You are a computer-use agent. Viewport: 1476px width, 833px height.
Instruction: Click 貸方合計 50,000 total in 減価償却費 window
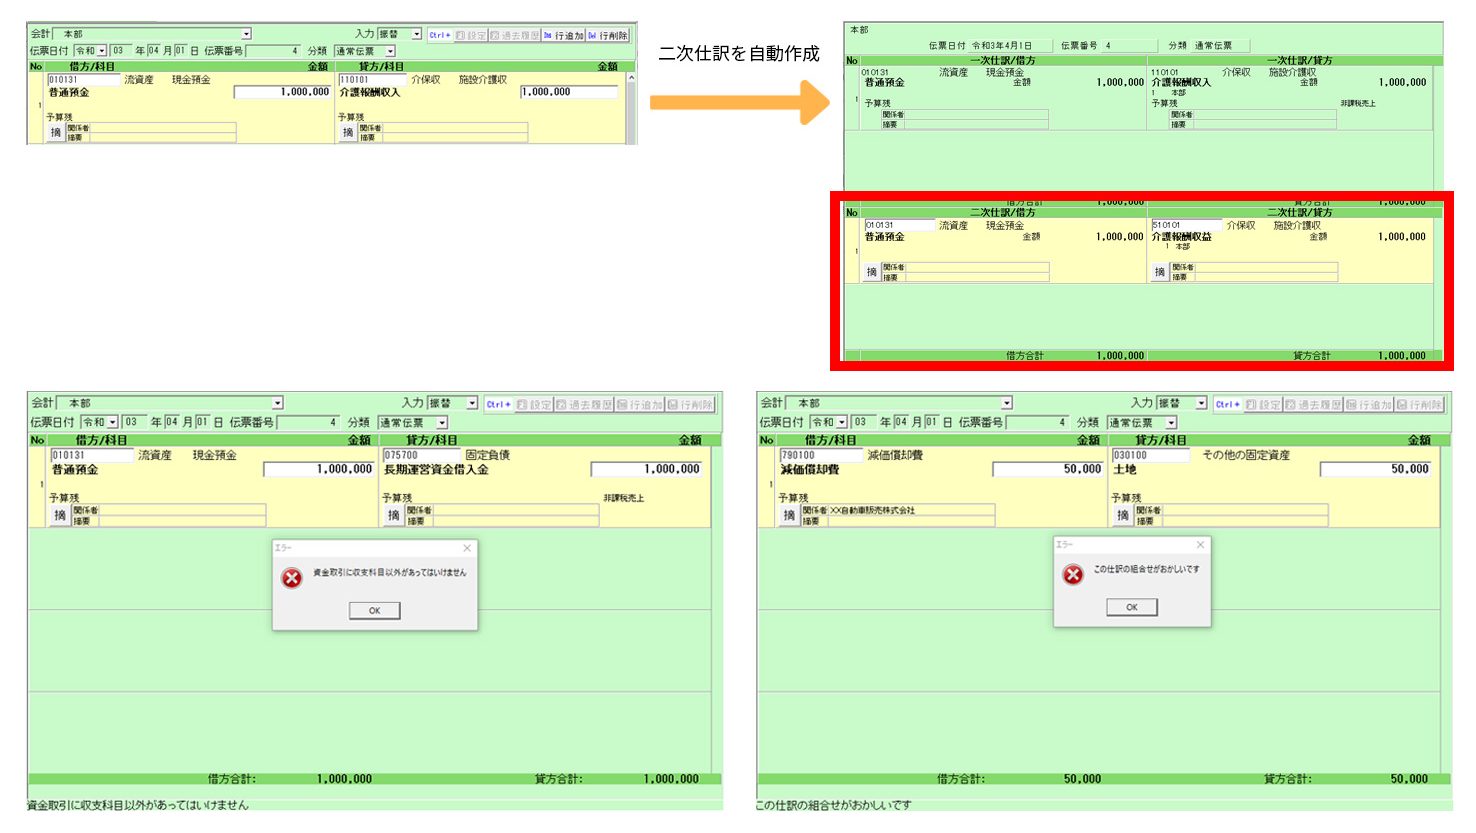click(x=1410, y=779)
